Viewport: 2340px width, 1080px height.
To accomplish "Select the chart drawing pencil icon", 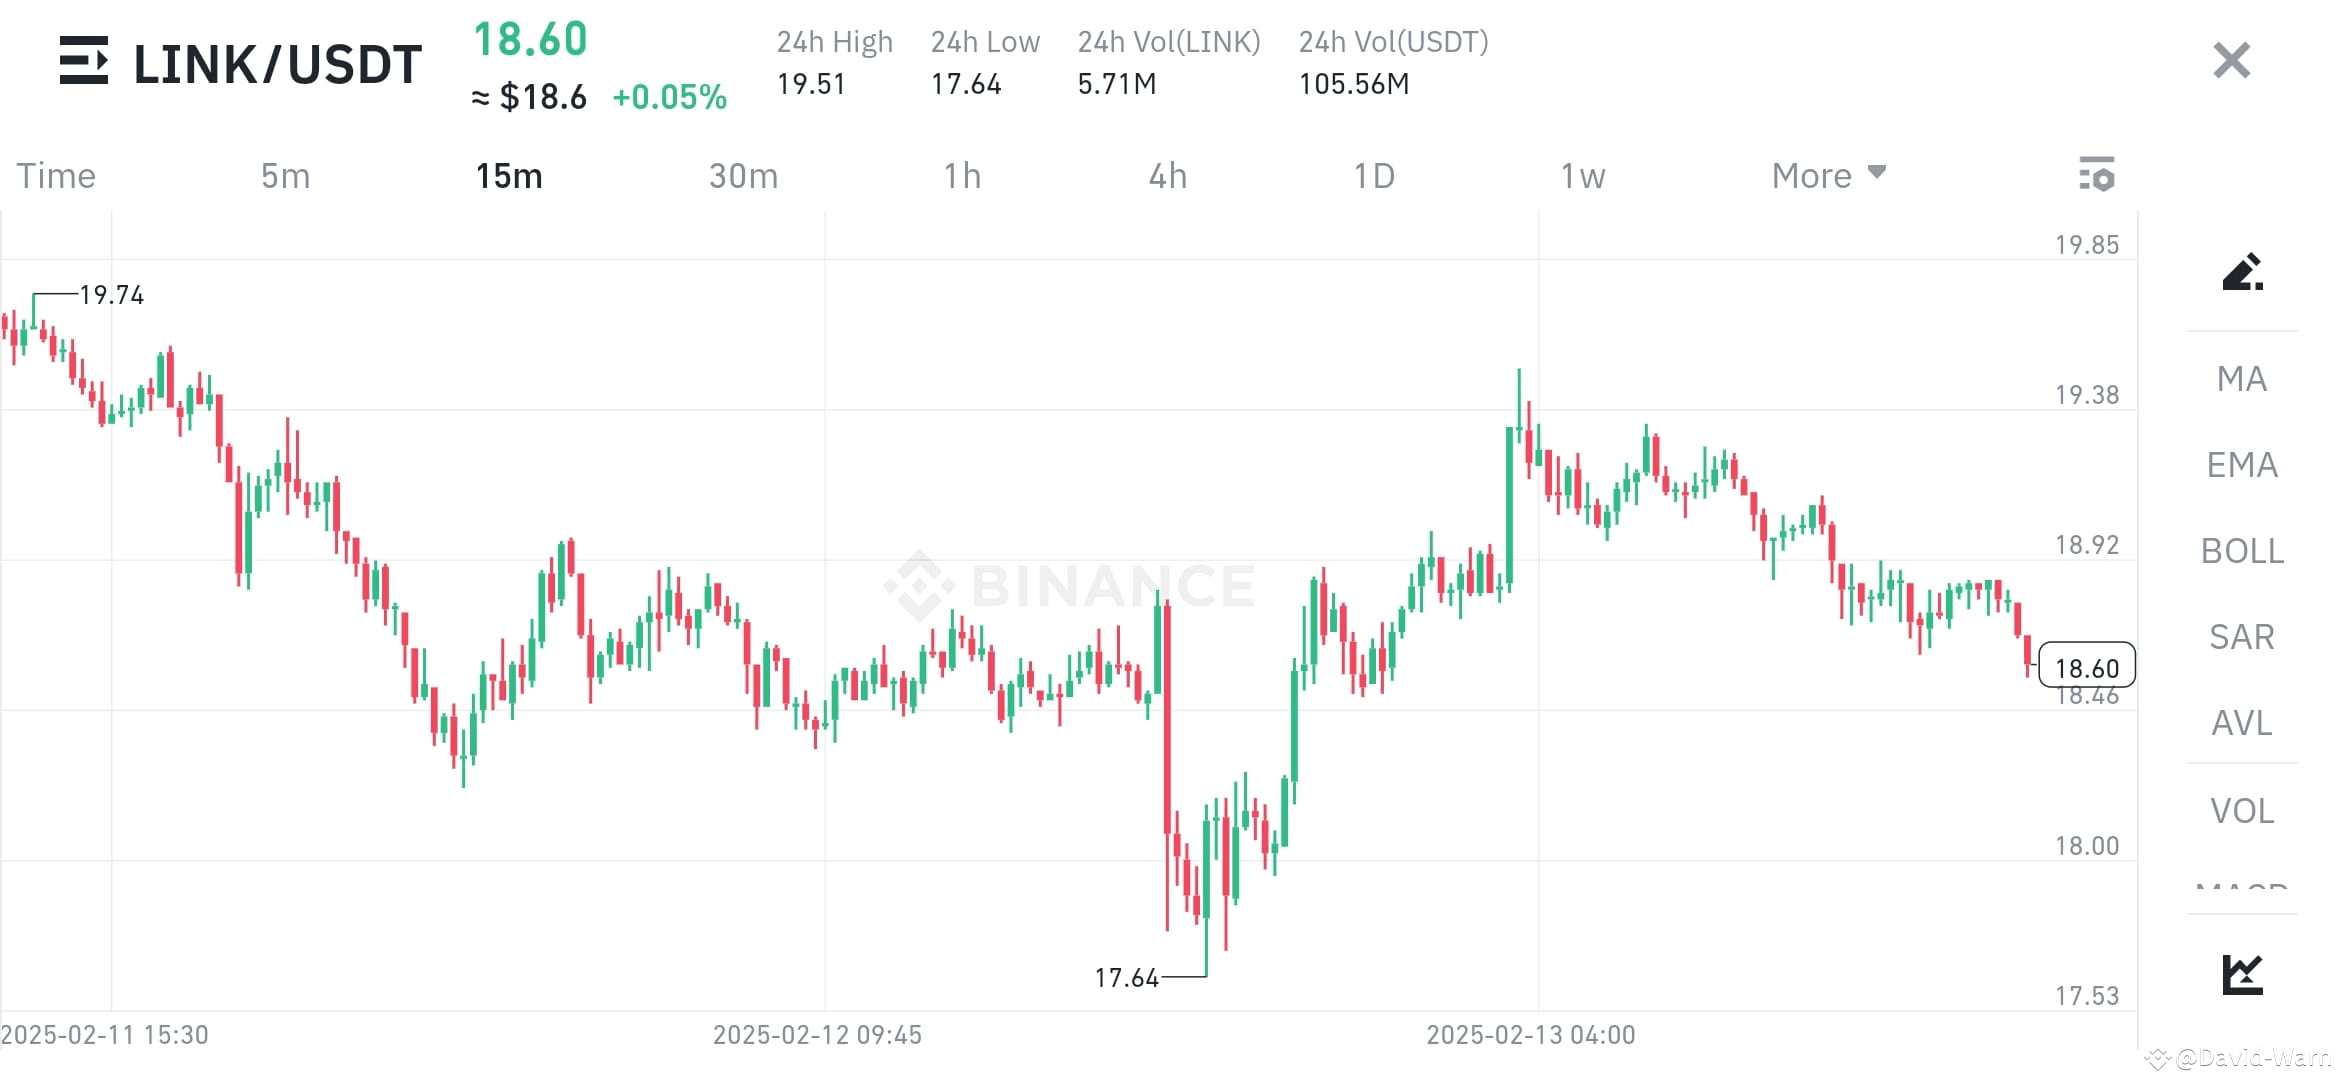I will pyautogui.click(x=2243, y=272).
